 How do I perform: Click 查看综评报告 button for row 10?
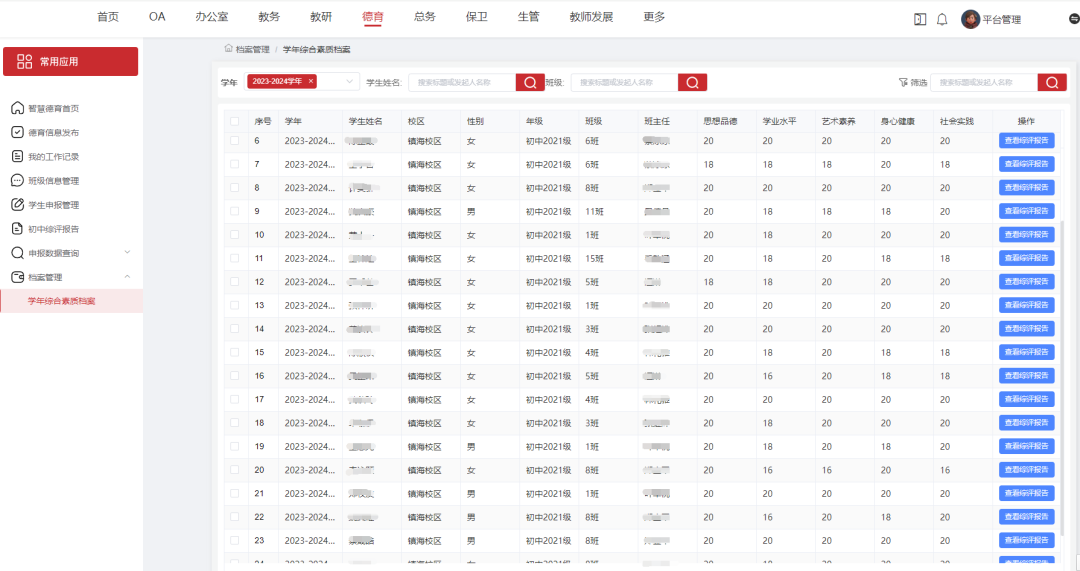tap(1026, 235)
